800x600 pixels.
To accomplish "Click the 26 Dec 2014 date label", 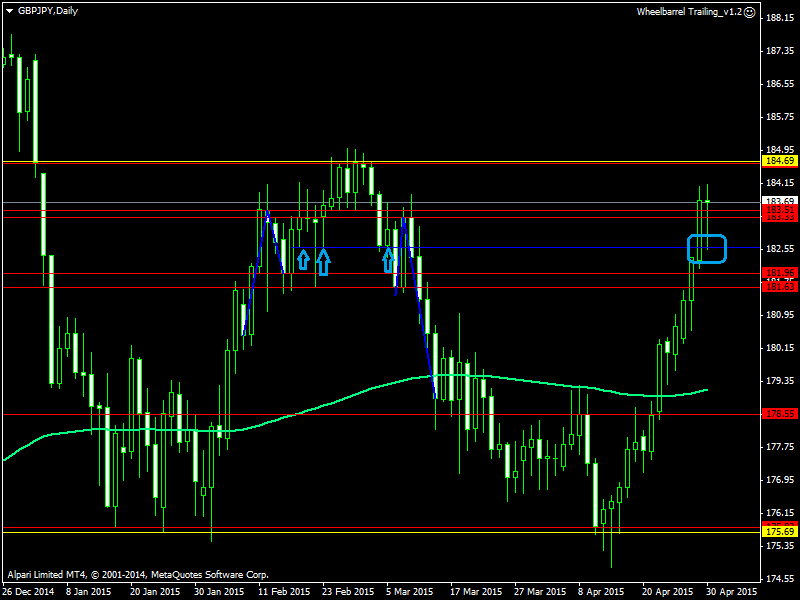I will [29, 592].
